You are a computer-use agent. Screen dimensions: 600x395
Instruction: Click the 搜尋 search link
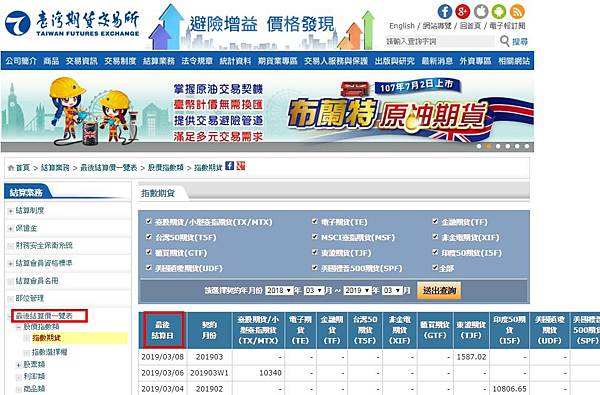pyautogui.click(x=520, y=41)
